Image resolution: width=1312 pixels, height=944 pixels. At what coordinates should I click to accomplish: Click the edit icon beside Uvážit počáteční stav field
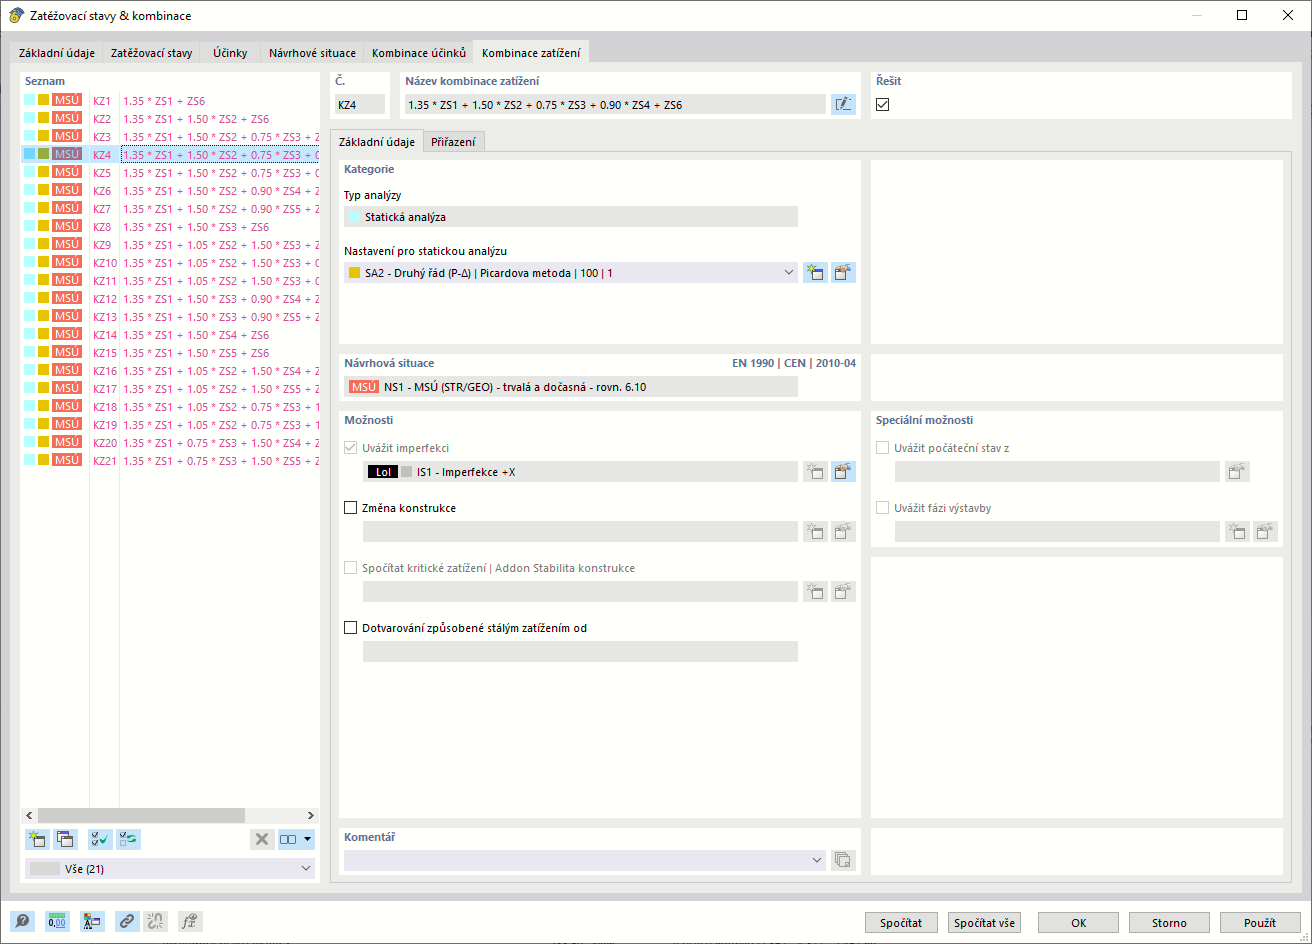(1238, 472)
